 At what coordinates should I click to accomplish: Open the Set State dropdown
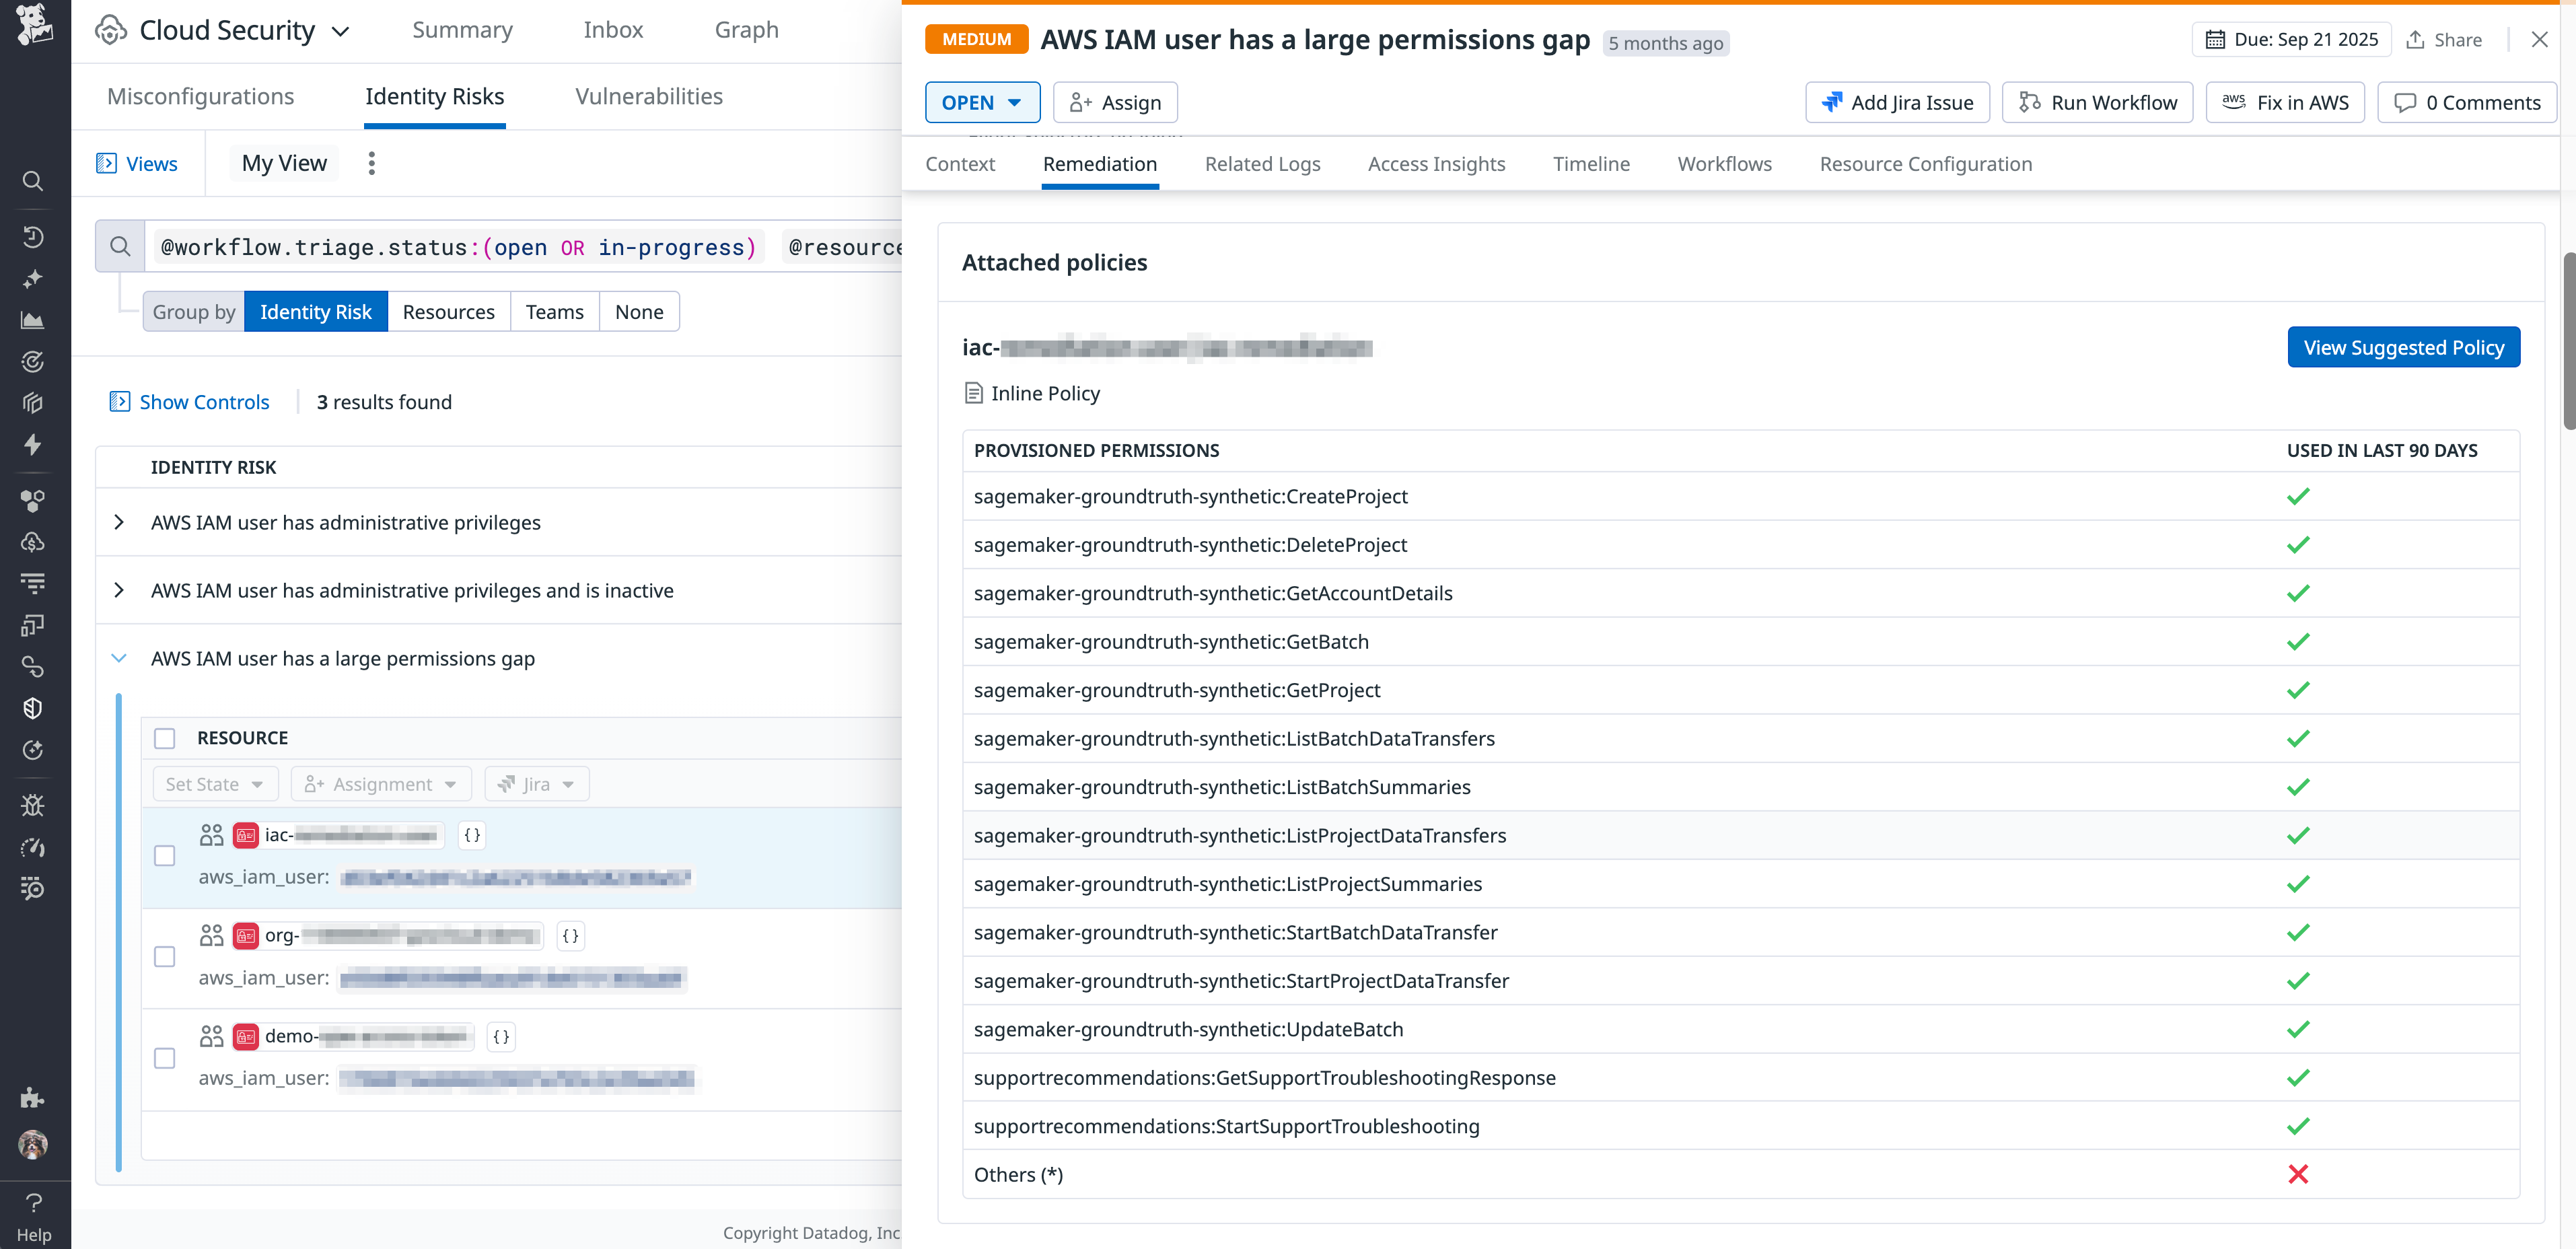tap(215, 784)
